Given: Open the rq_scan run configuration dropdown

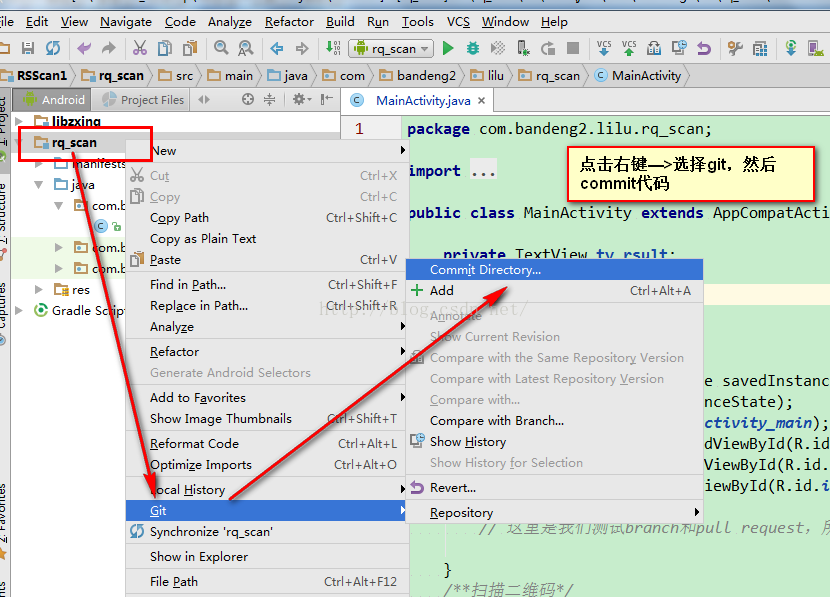Looking at the screenshot, I should (391, 48).
